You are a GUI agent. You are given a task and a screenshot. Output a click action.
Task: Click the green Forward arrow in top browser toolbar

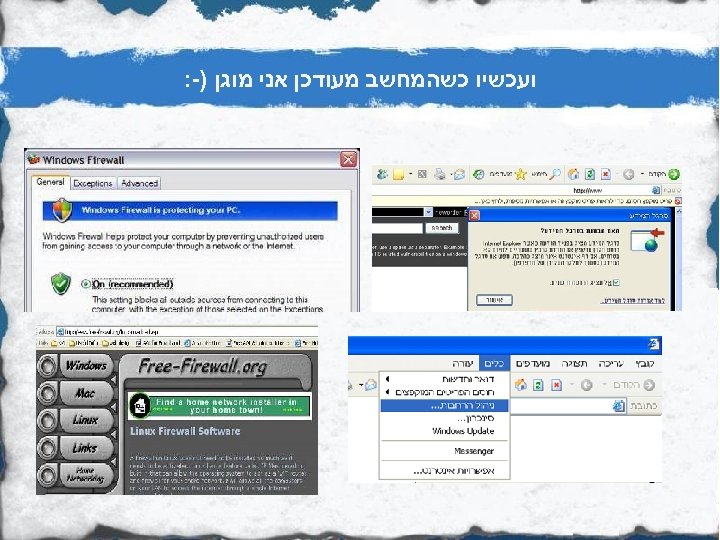click(x=674, y=174)
